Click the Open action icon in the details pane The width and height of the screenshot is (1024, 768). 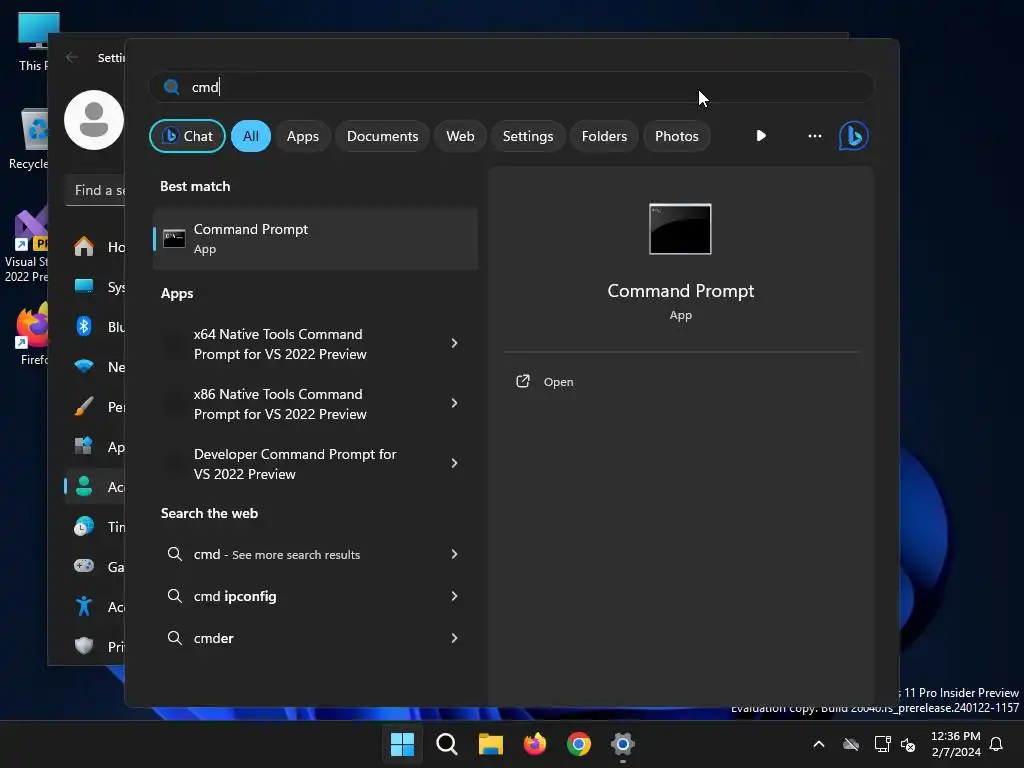coord(522,381)
